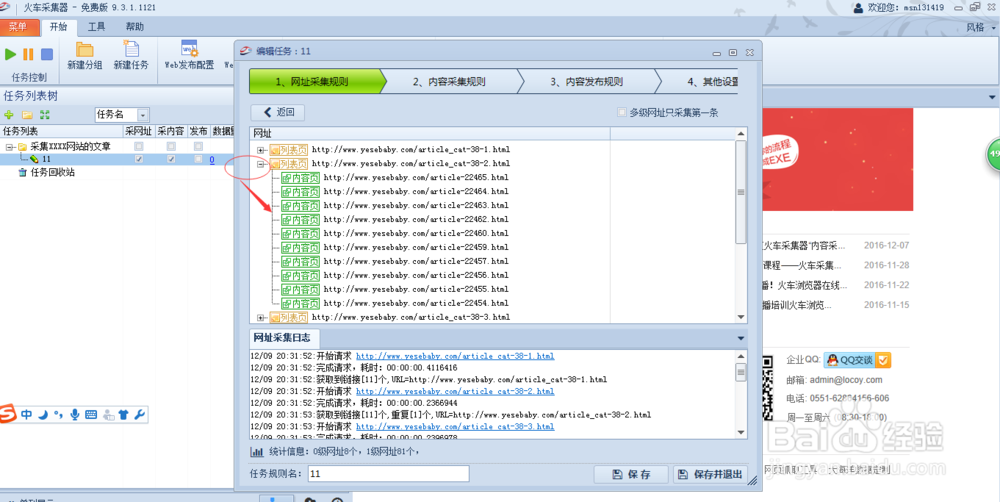The height and width of the screenshot is (502, 1000).
Task: Click the log panel scrollbar down arrow
Action: (x=740, y=432)
